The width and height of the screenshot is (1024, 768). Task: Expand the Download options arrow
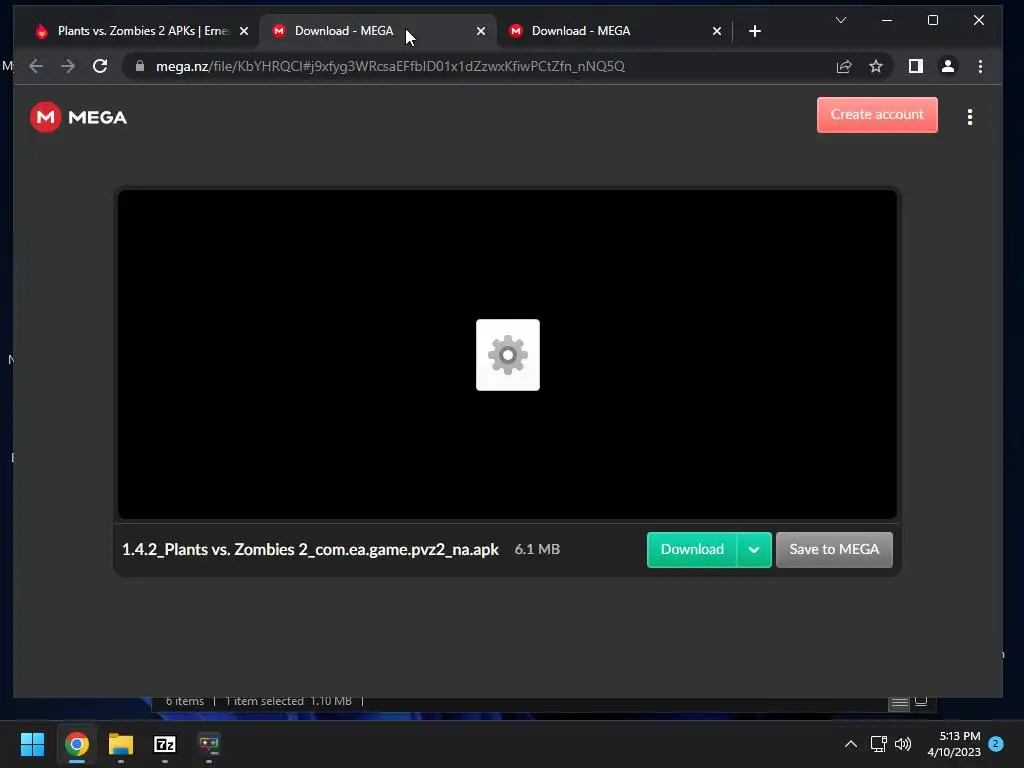click(754, 550)
